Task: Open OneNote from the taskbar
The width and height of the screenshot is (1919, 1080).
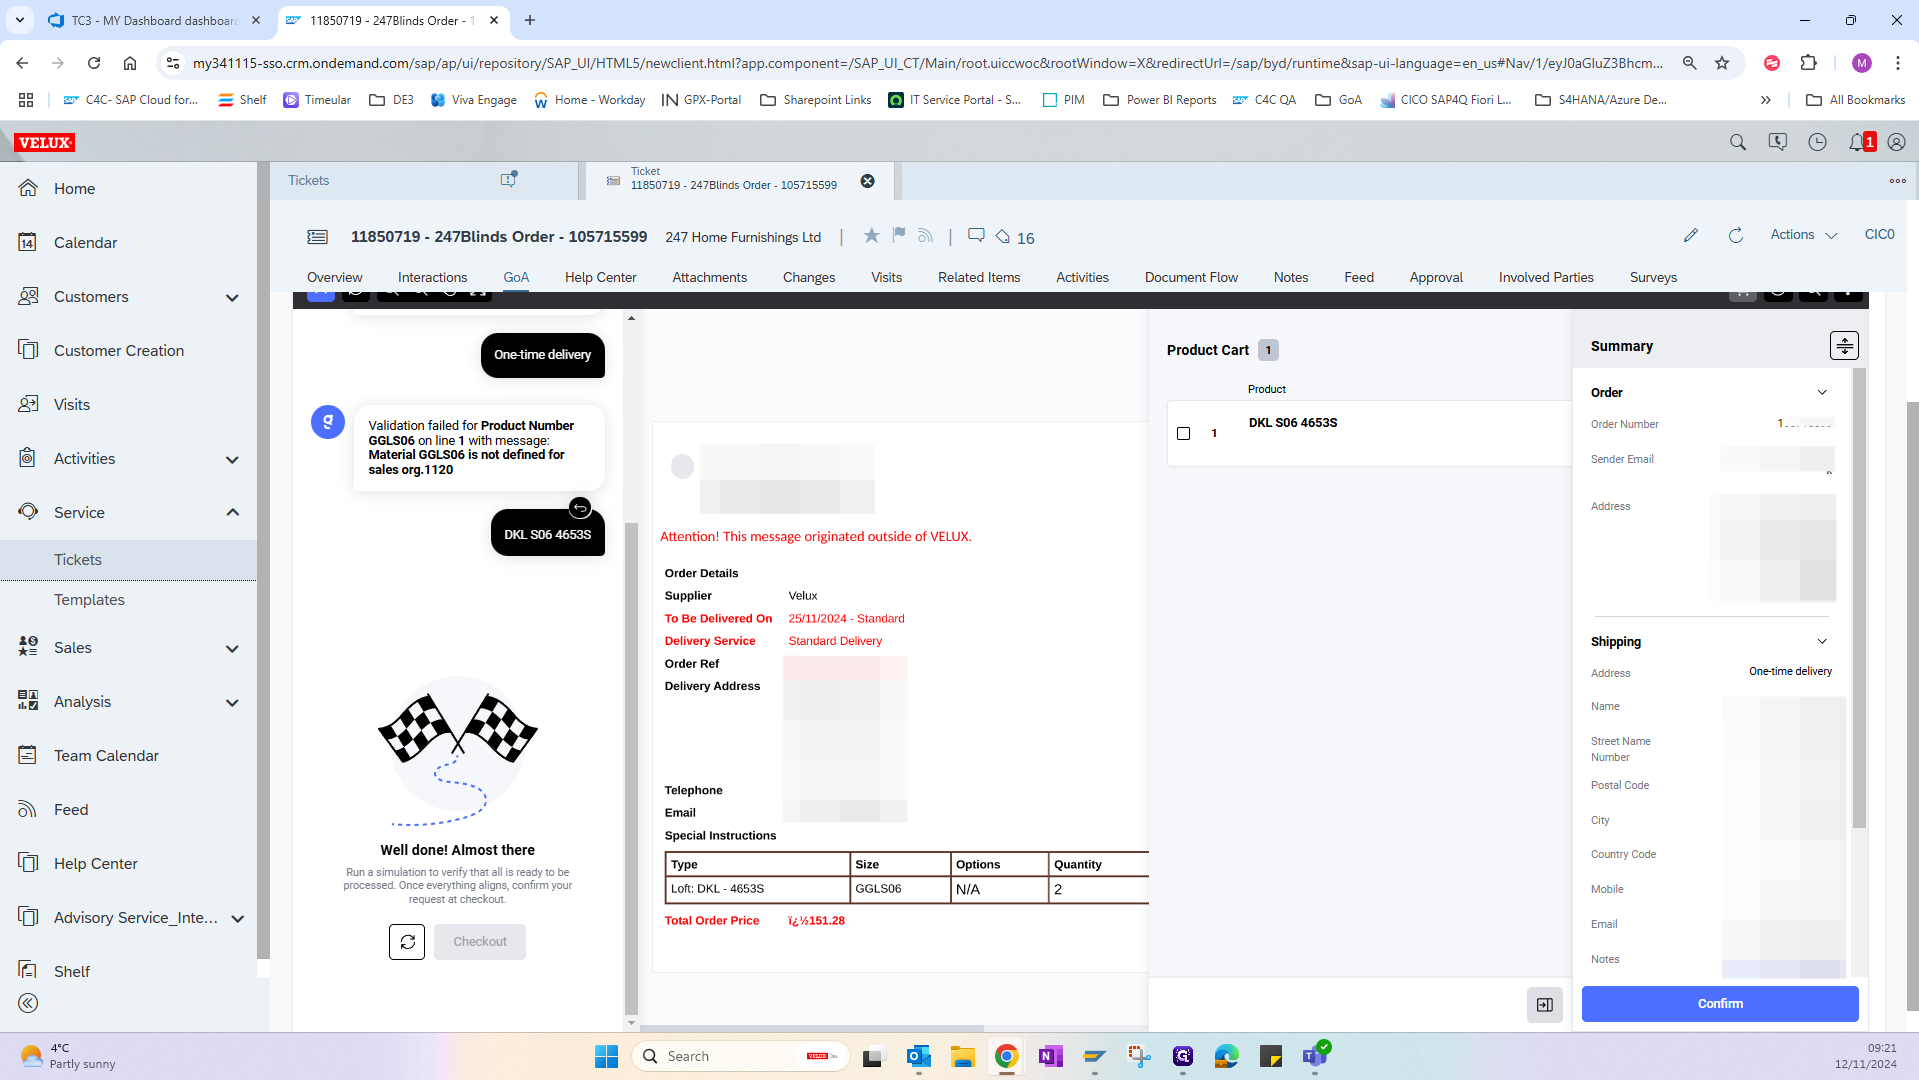Action: tap(1050, 1056)
